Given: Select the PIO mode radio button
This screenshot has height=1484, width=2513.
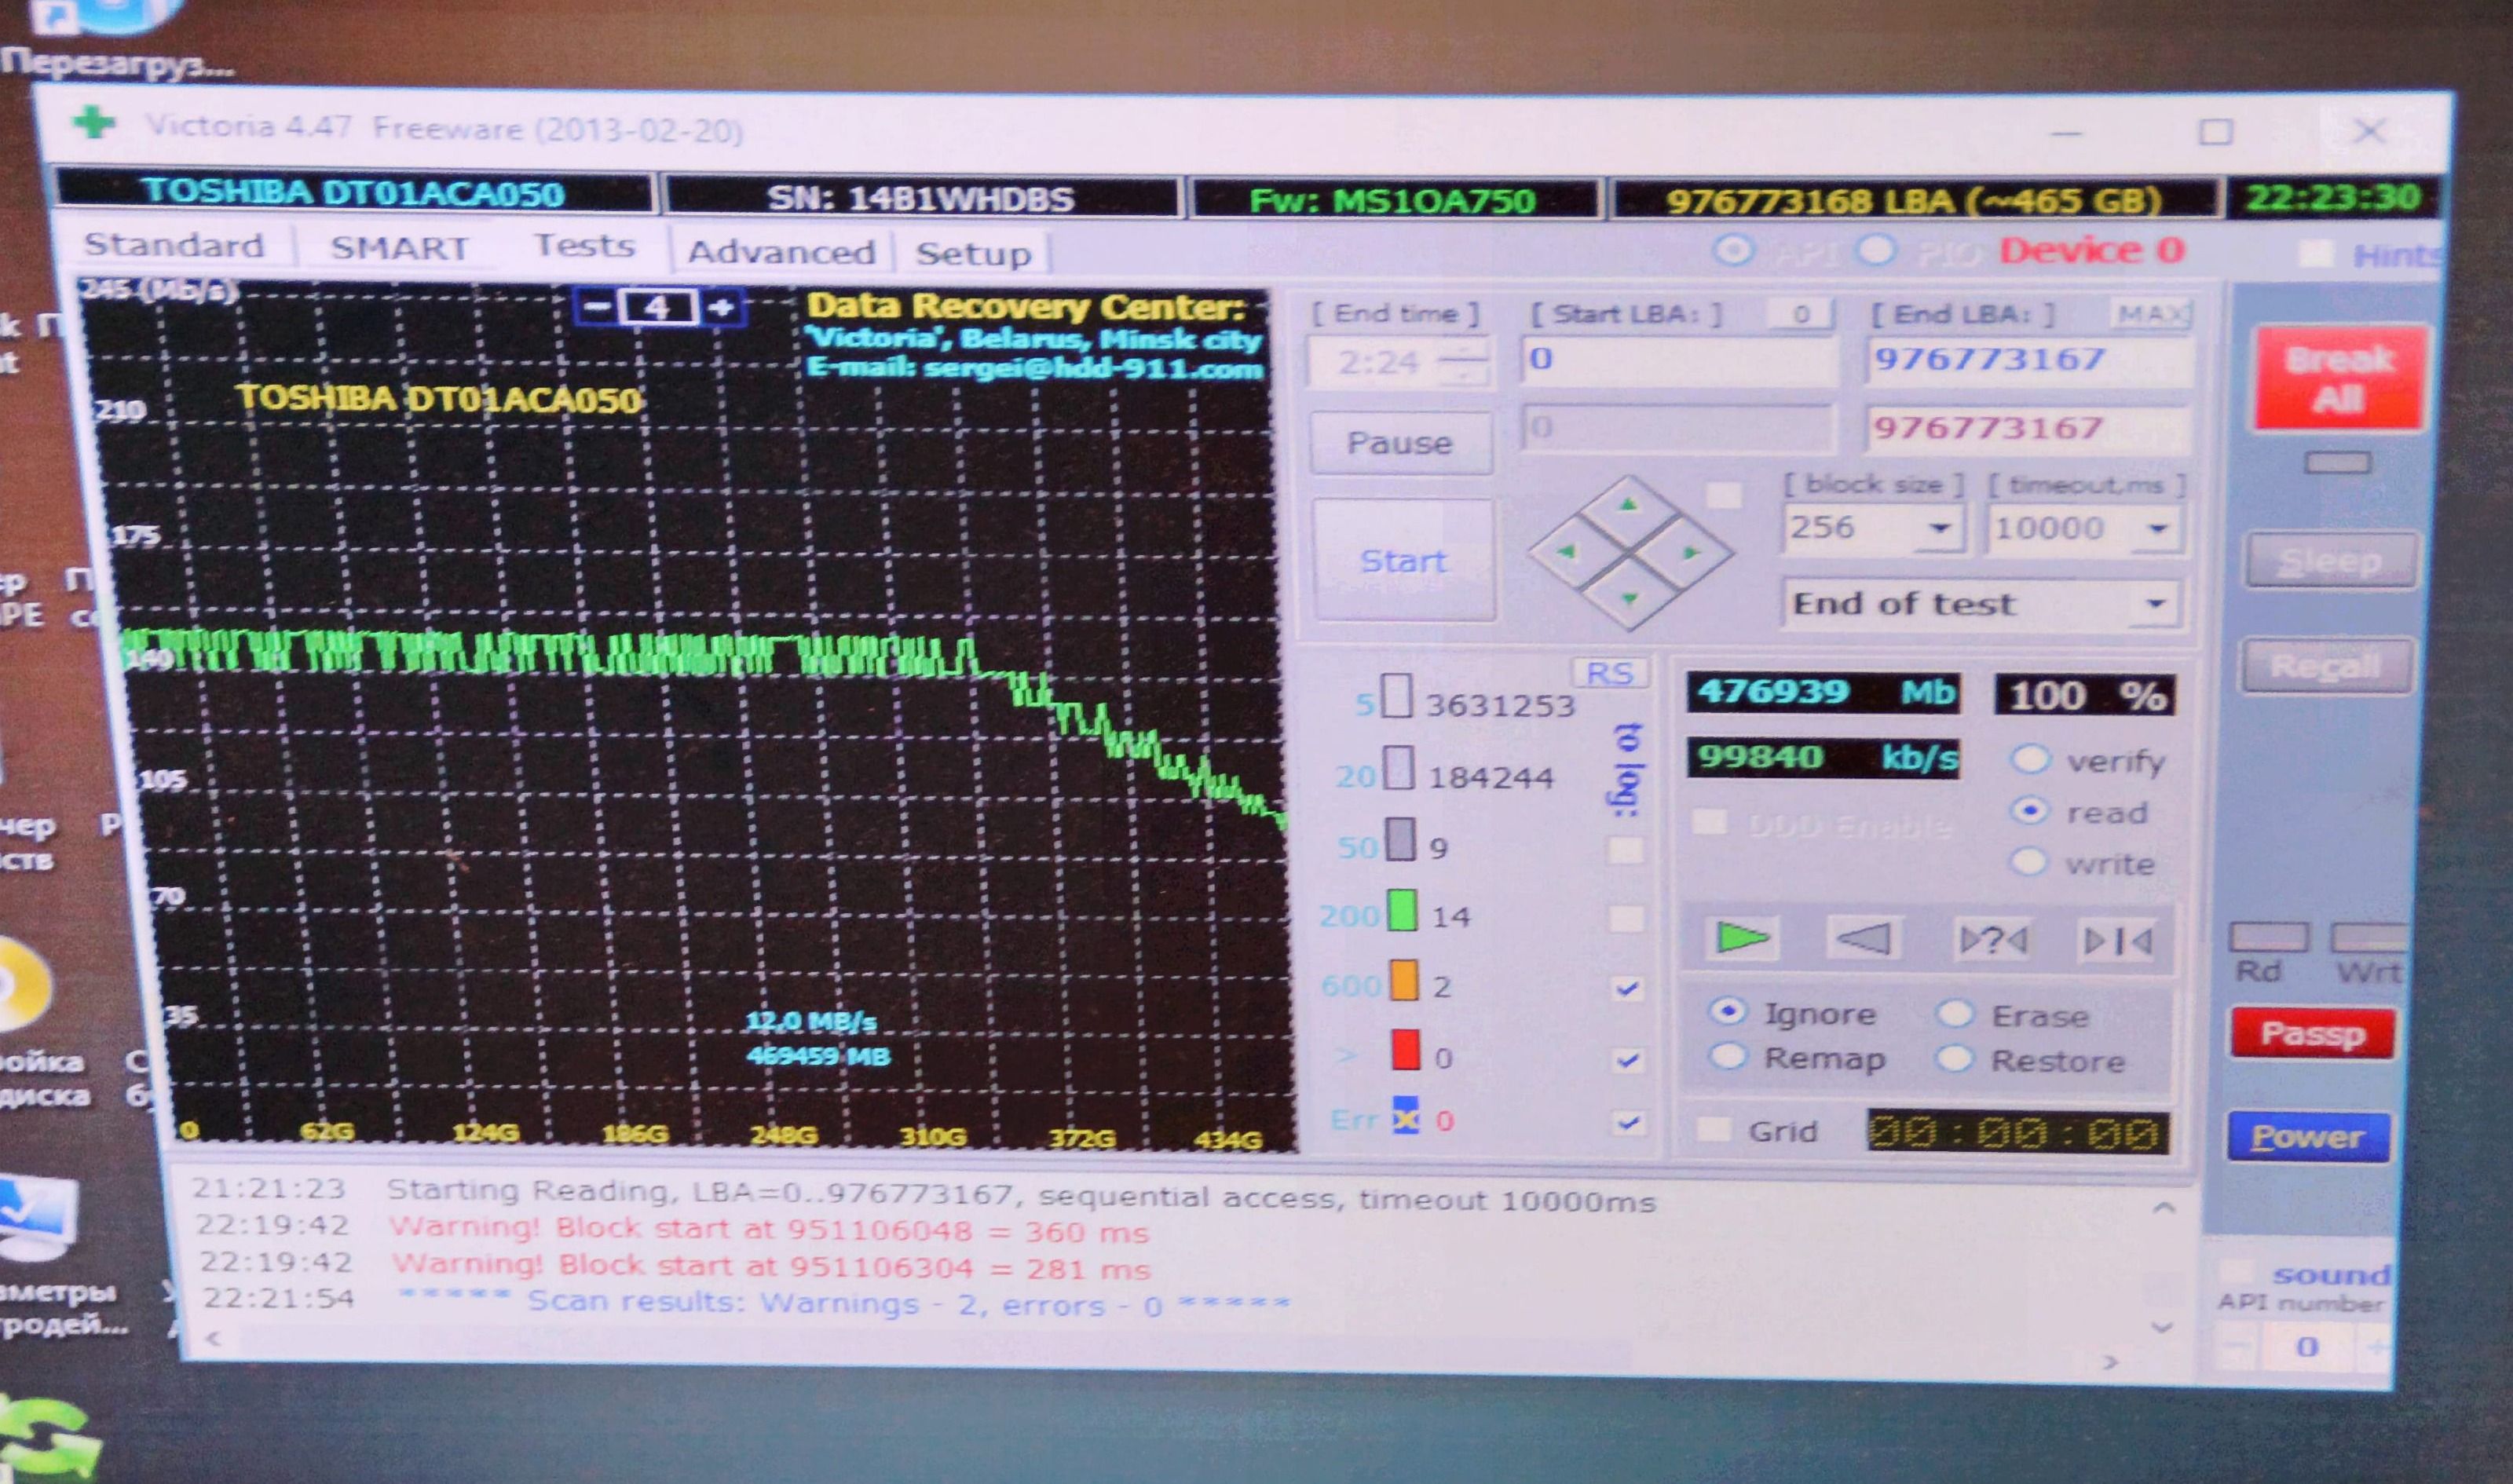Looking at the screenshot, I should pyautogui.click(x=1876, y=251).
